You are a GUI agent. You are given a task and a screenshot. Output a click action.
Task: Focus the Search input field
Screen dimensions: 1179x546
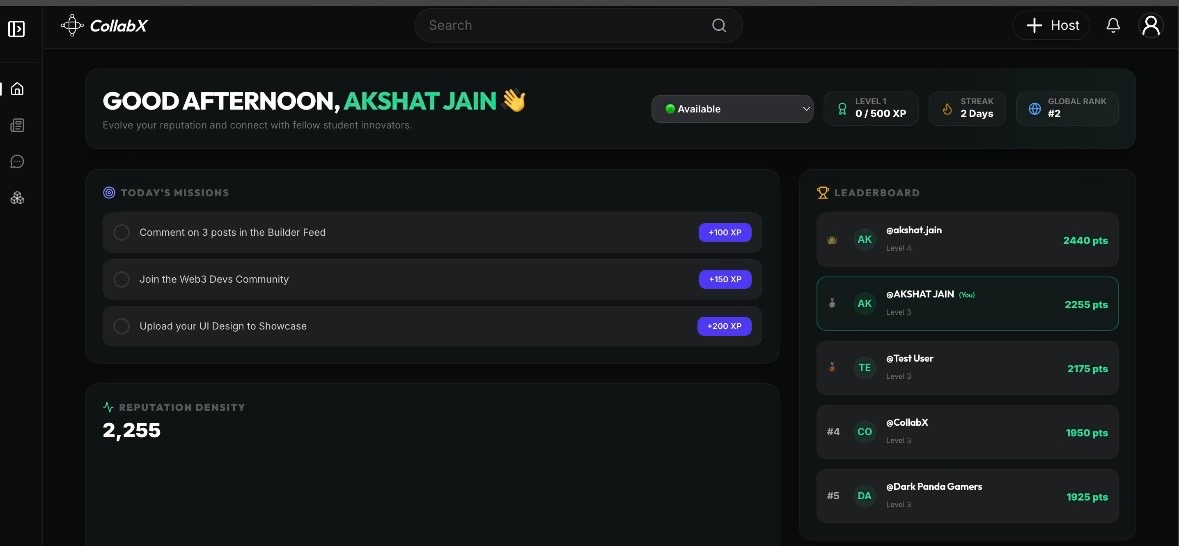tap(578, 26)
